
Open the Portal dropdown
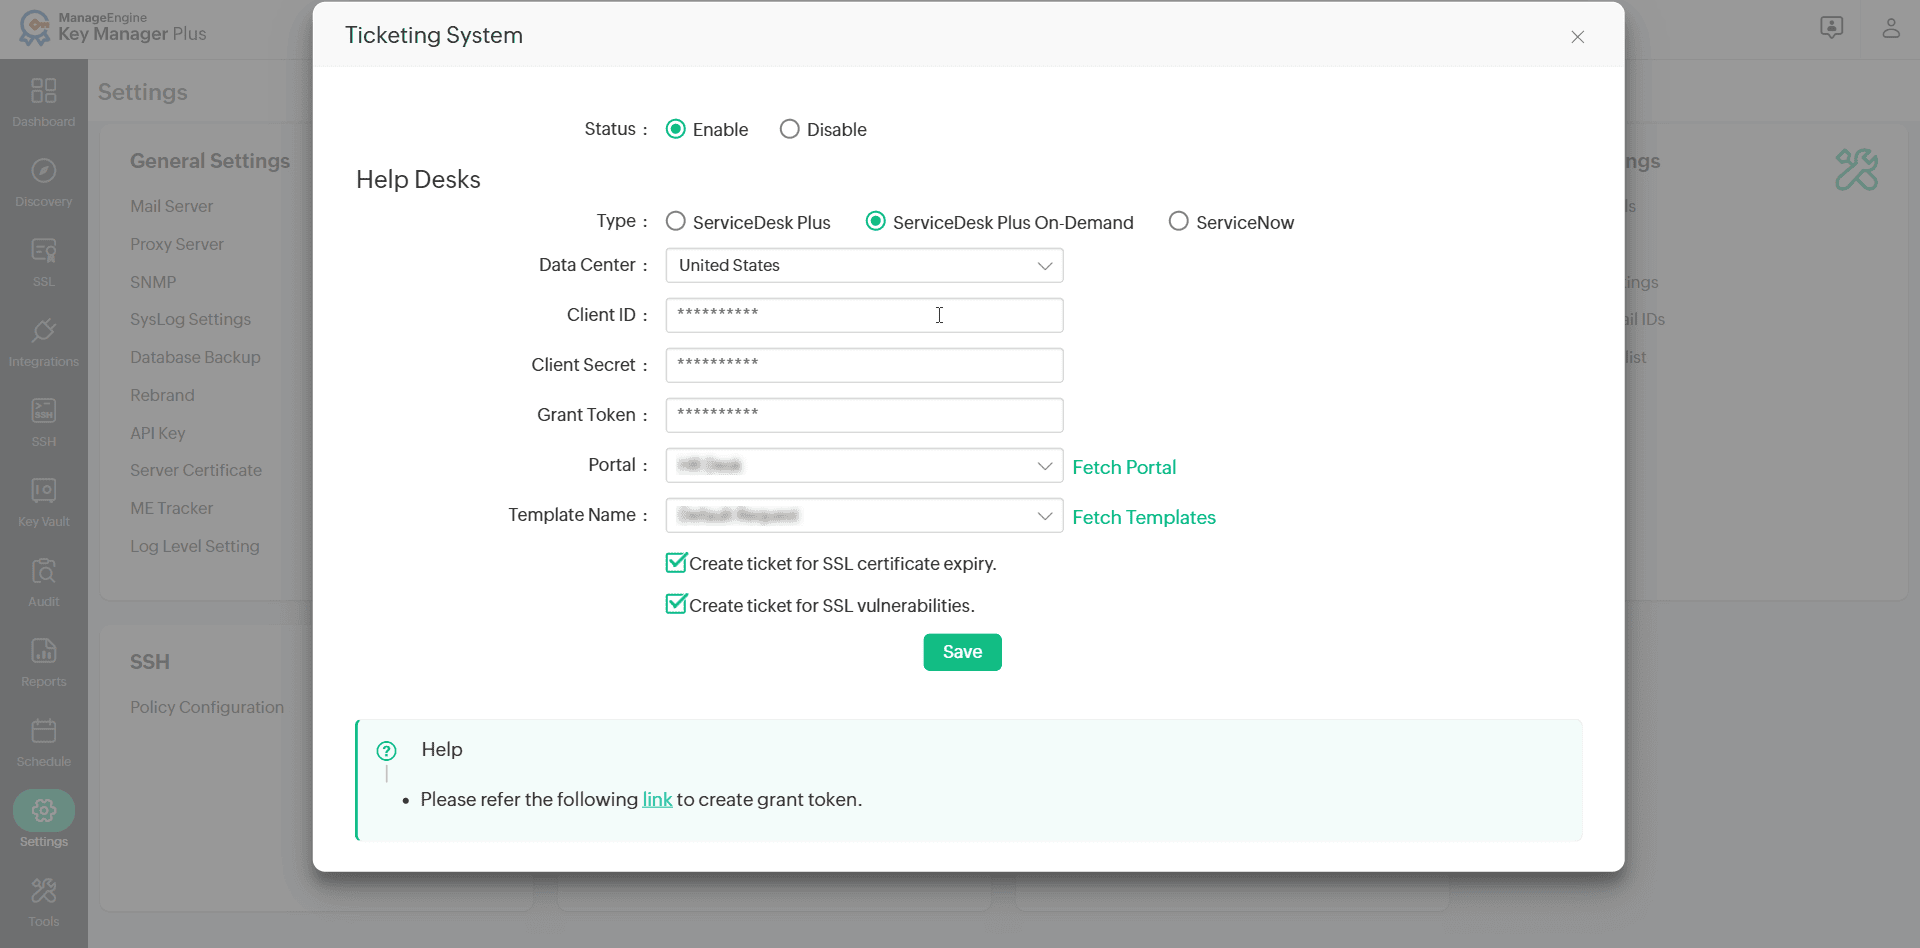pyautogui.click(x=864, y=466)
